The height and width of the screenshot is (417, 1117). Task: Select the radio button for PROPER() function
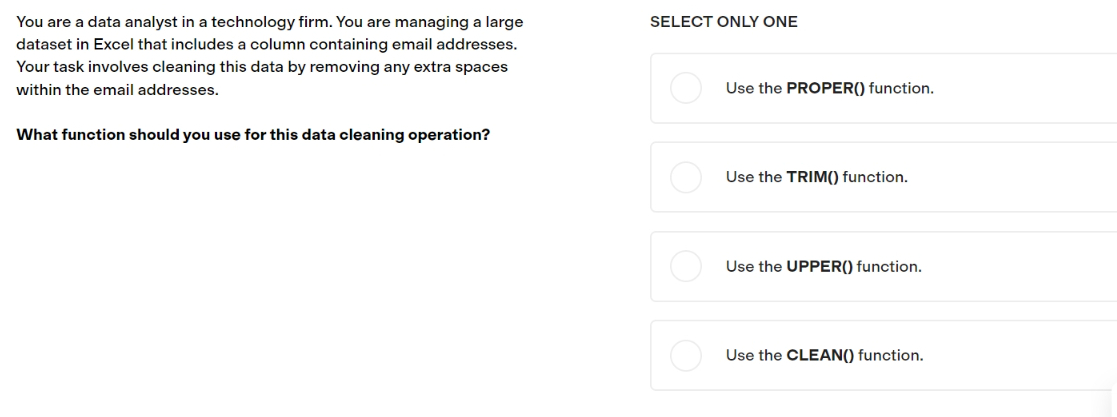(686, 88)
